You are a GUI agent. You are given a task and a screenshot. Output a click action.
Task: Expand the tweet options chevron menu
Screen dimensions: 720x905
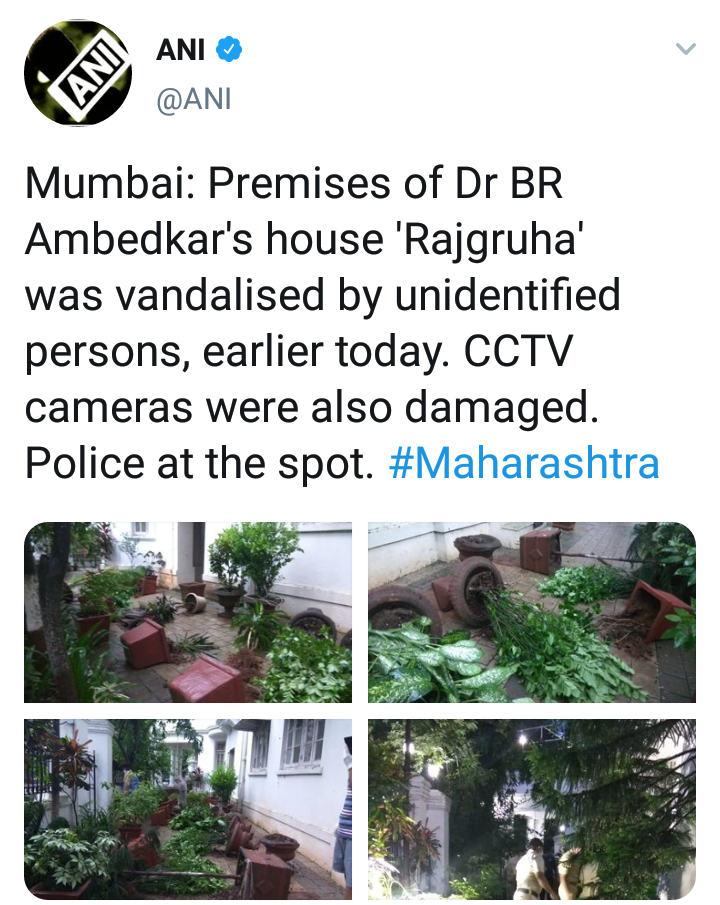685,48
